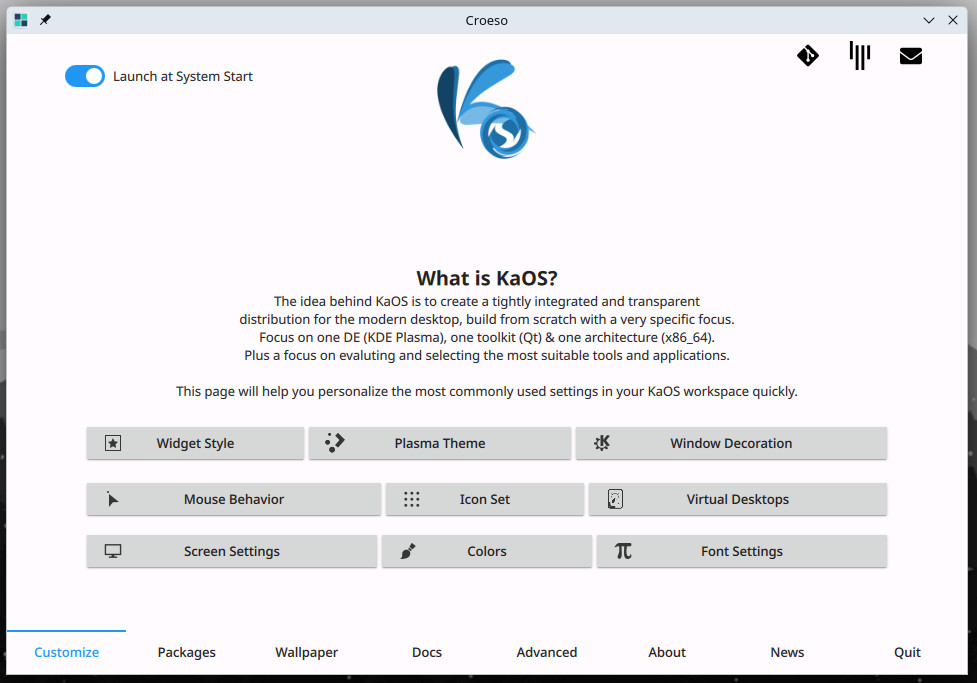Show the News tab
The width and height of the screenshot is (977, 683).
tap(787, 652)
